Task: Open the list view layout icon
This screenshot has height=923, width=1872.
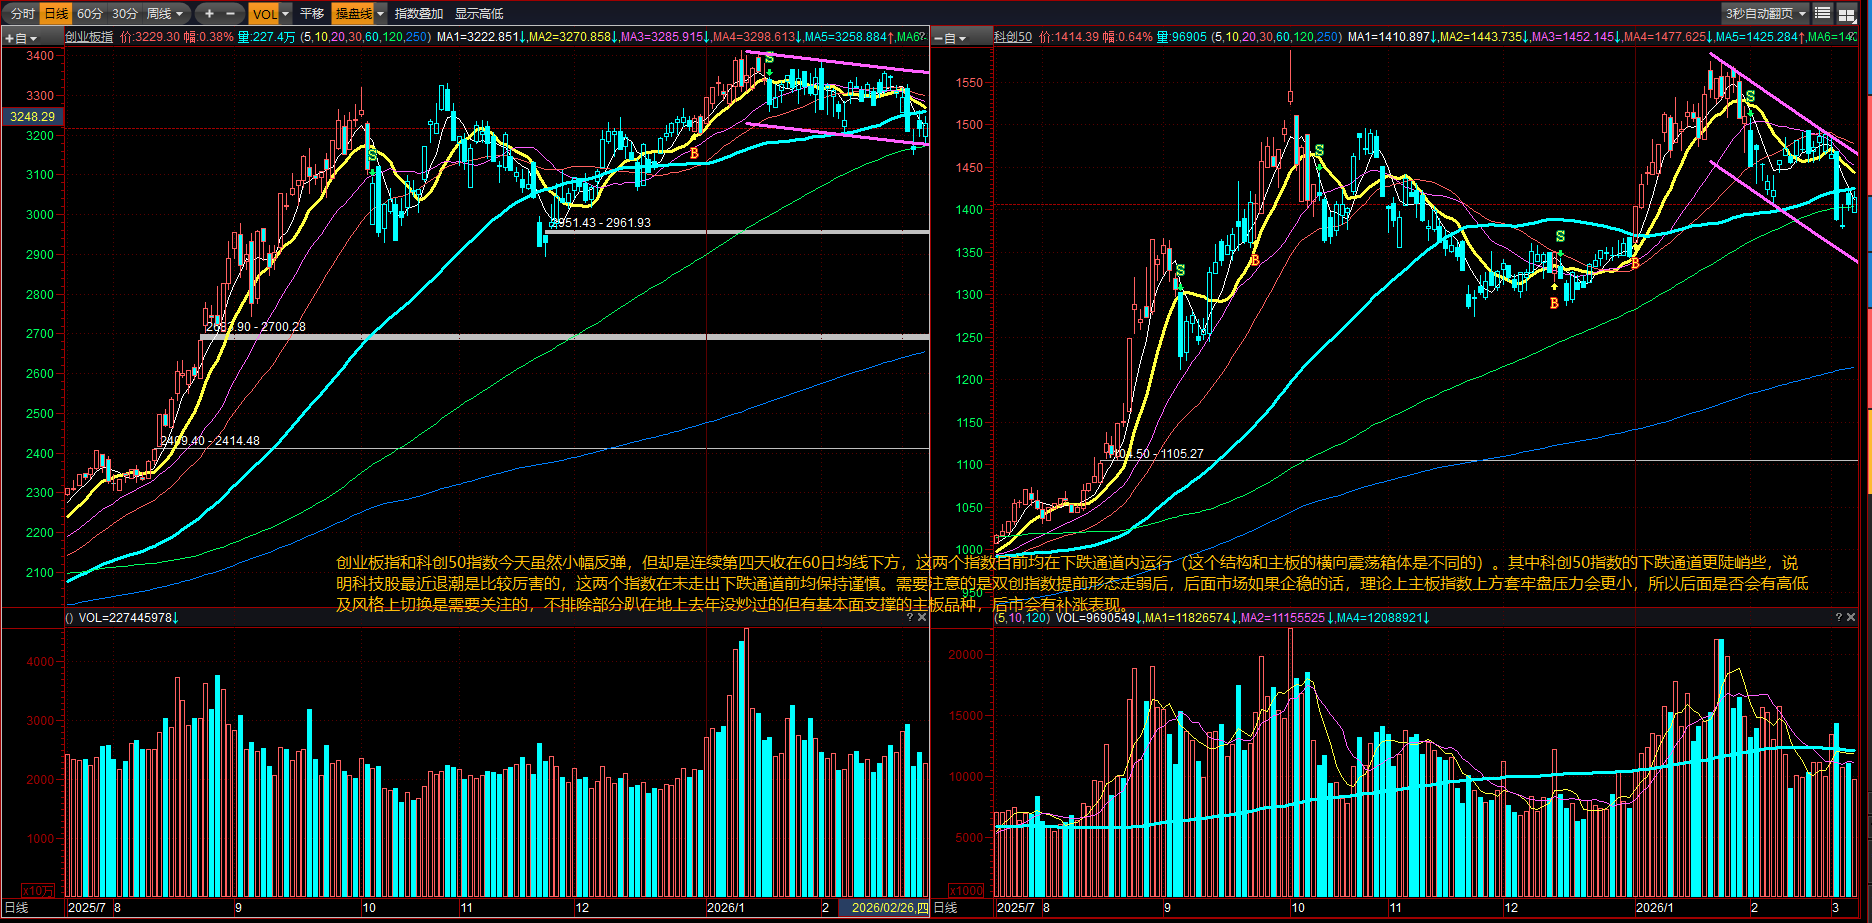Action: click(x=1823, y=13)
